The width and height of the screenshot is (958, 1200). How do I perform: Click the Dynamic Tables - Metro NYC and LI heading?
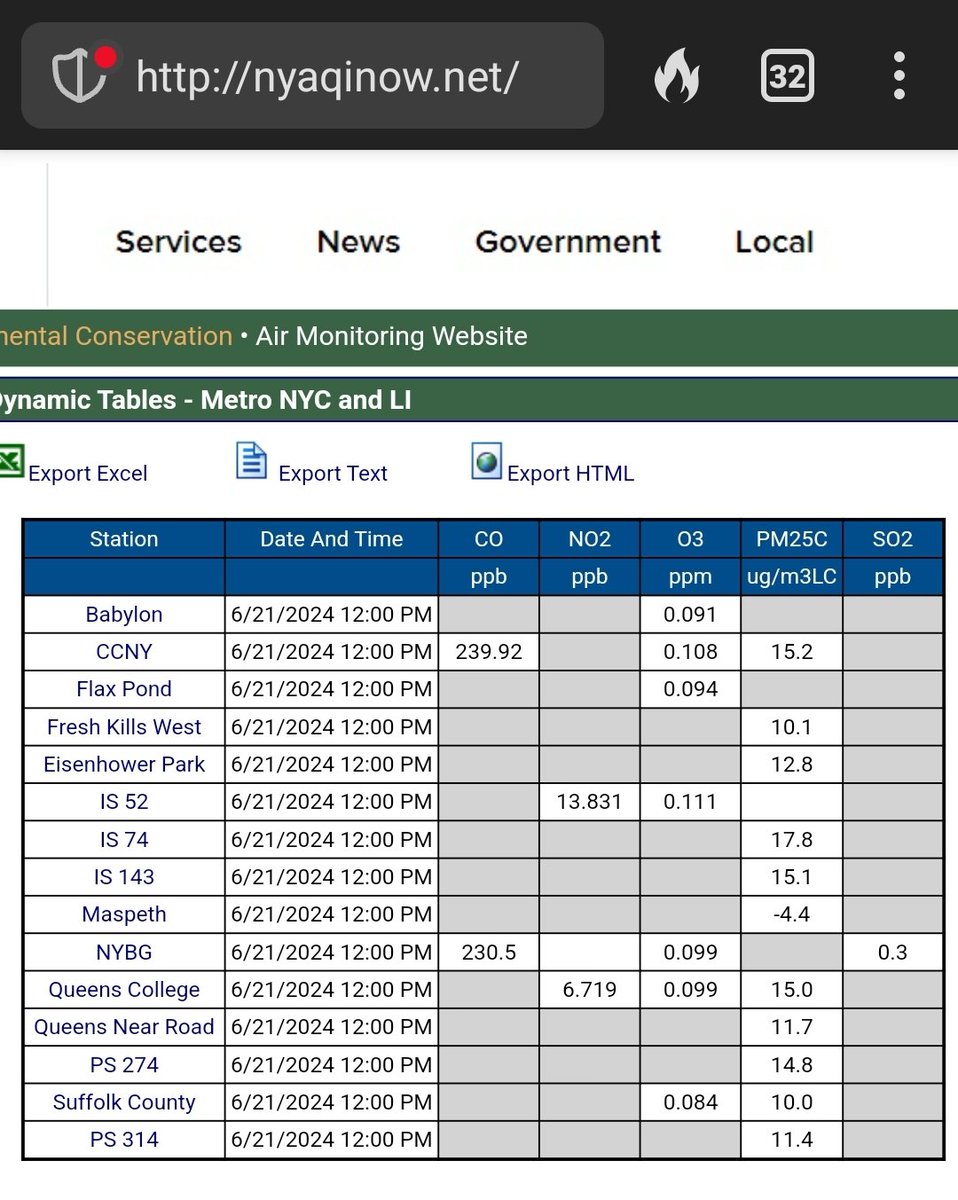click(x=205, y=401)
